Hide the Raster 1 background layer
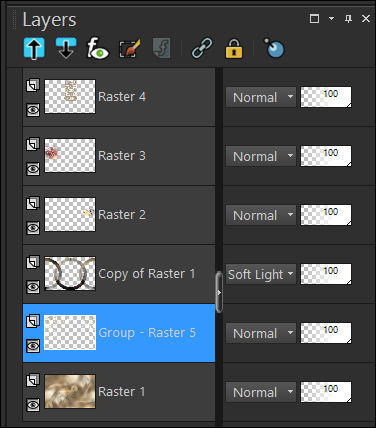 33,405
